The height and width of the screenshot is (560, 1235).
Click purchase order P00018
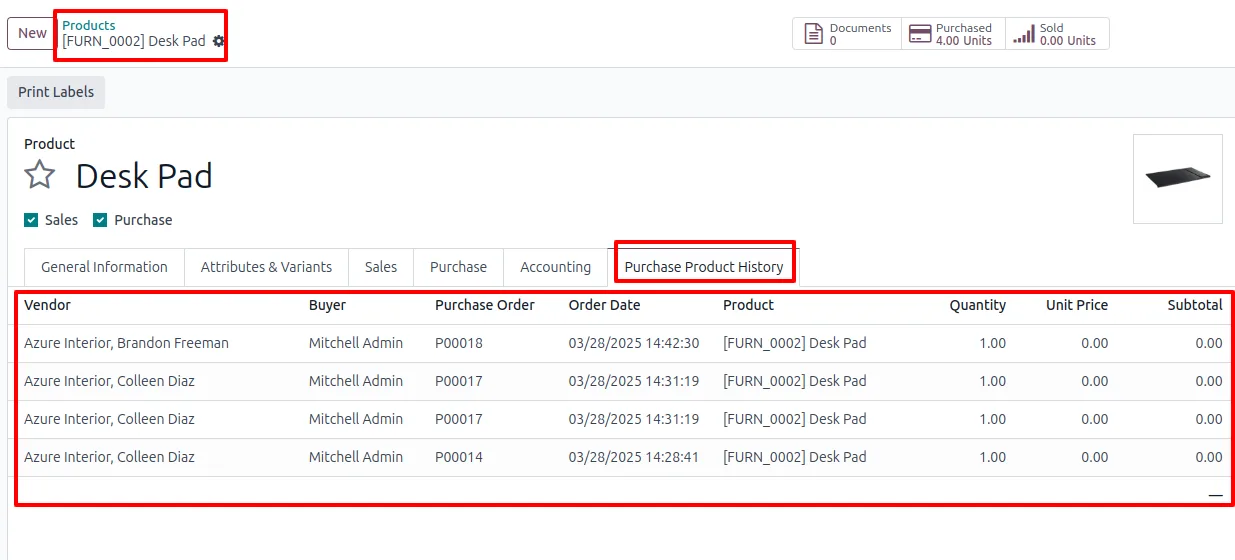click(459, 343)
